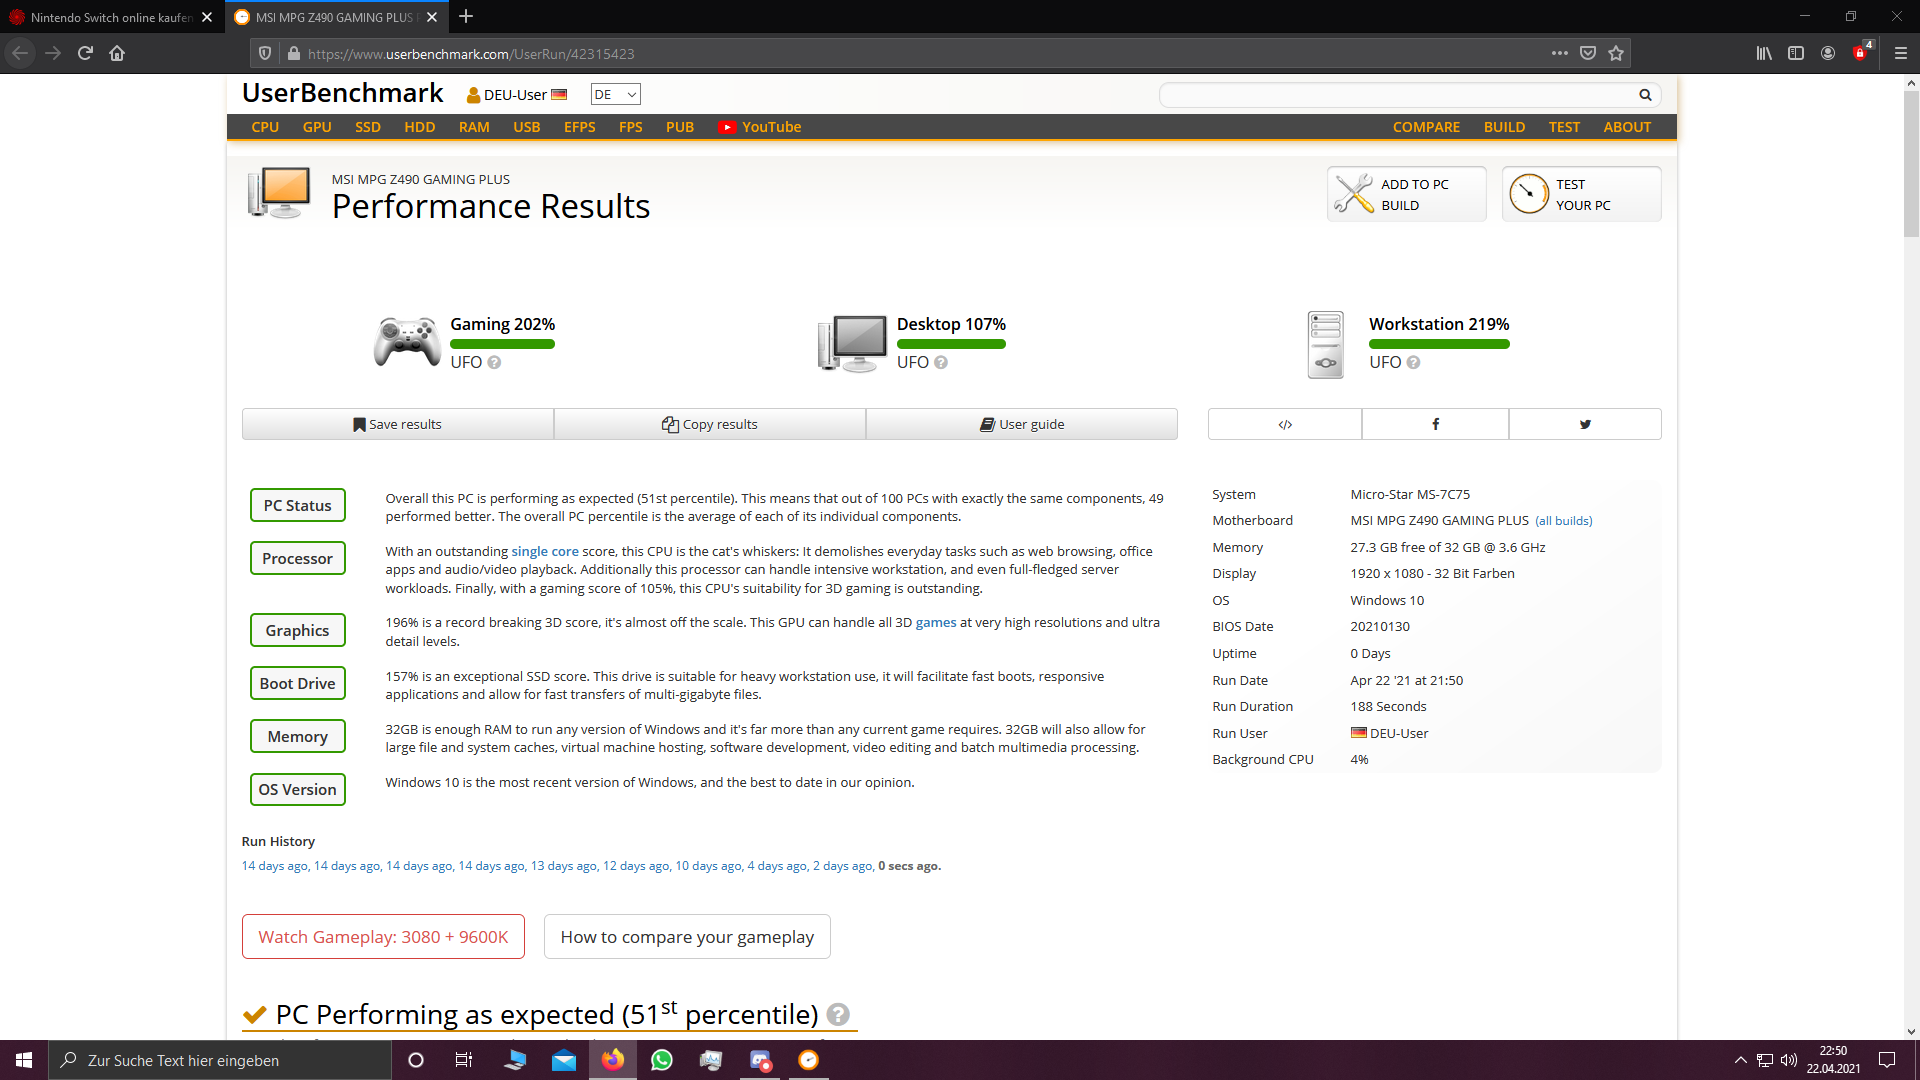Open WhatsApp from the taskbar
This screenshot has height=1080, width=1920.
662,1060
